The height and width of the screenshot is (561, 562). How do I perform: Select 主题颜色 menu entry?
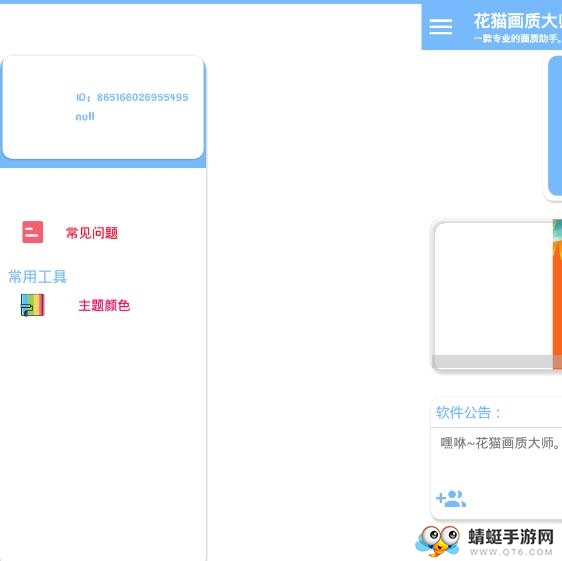[104, 305]
